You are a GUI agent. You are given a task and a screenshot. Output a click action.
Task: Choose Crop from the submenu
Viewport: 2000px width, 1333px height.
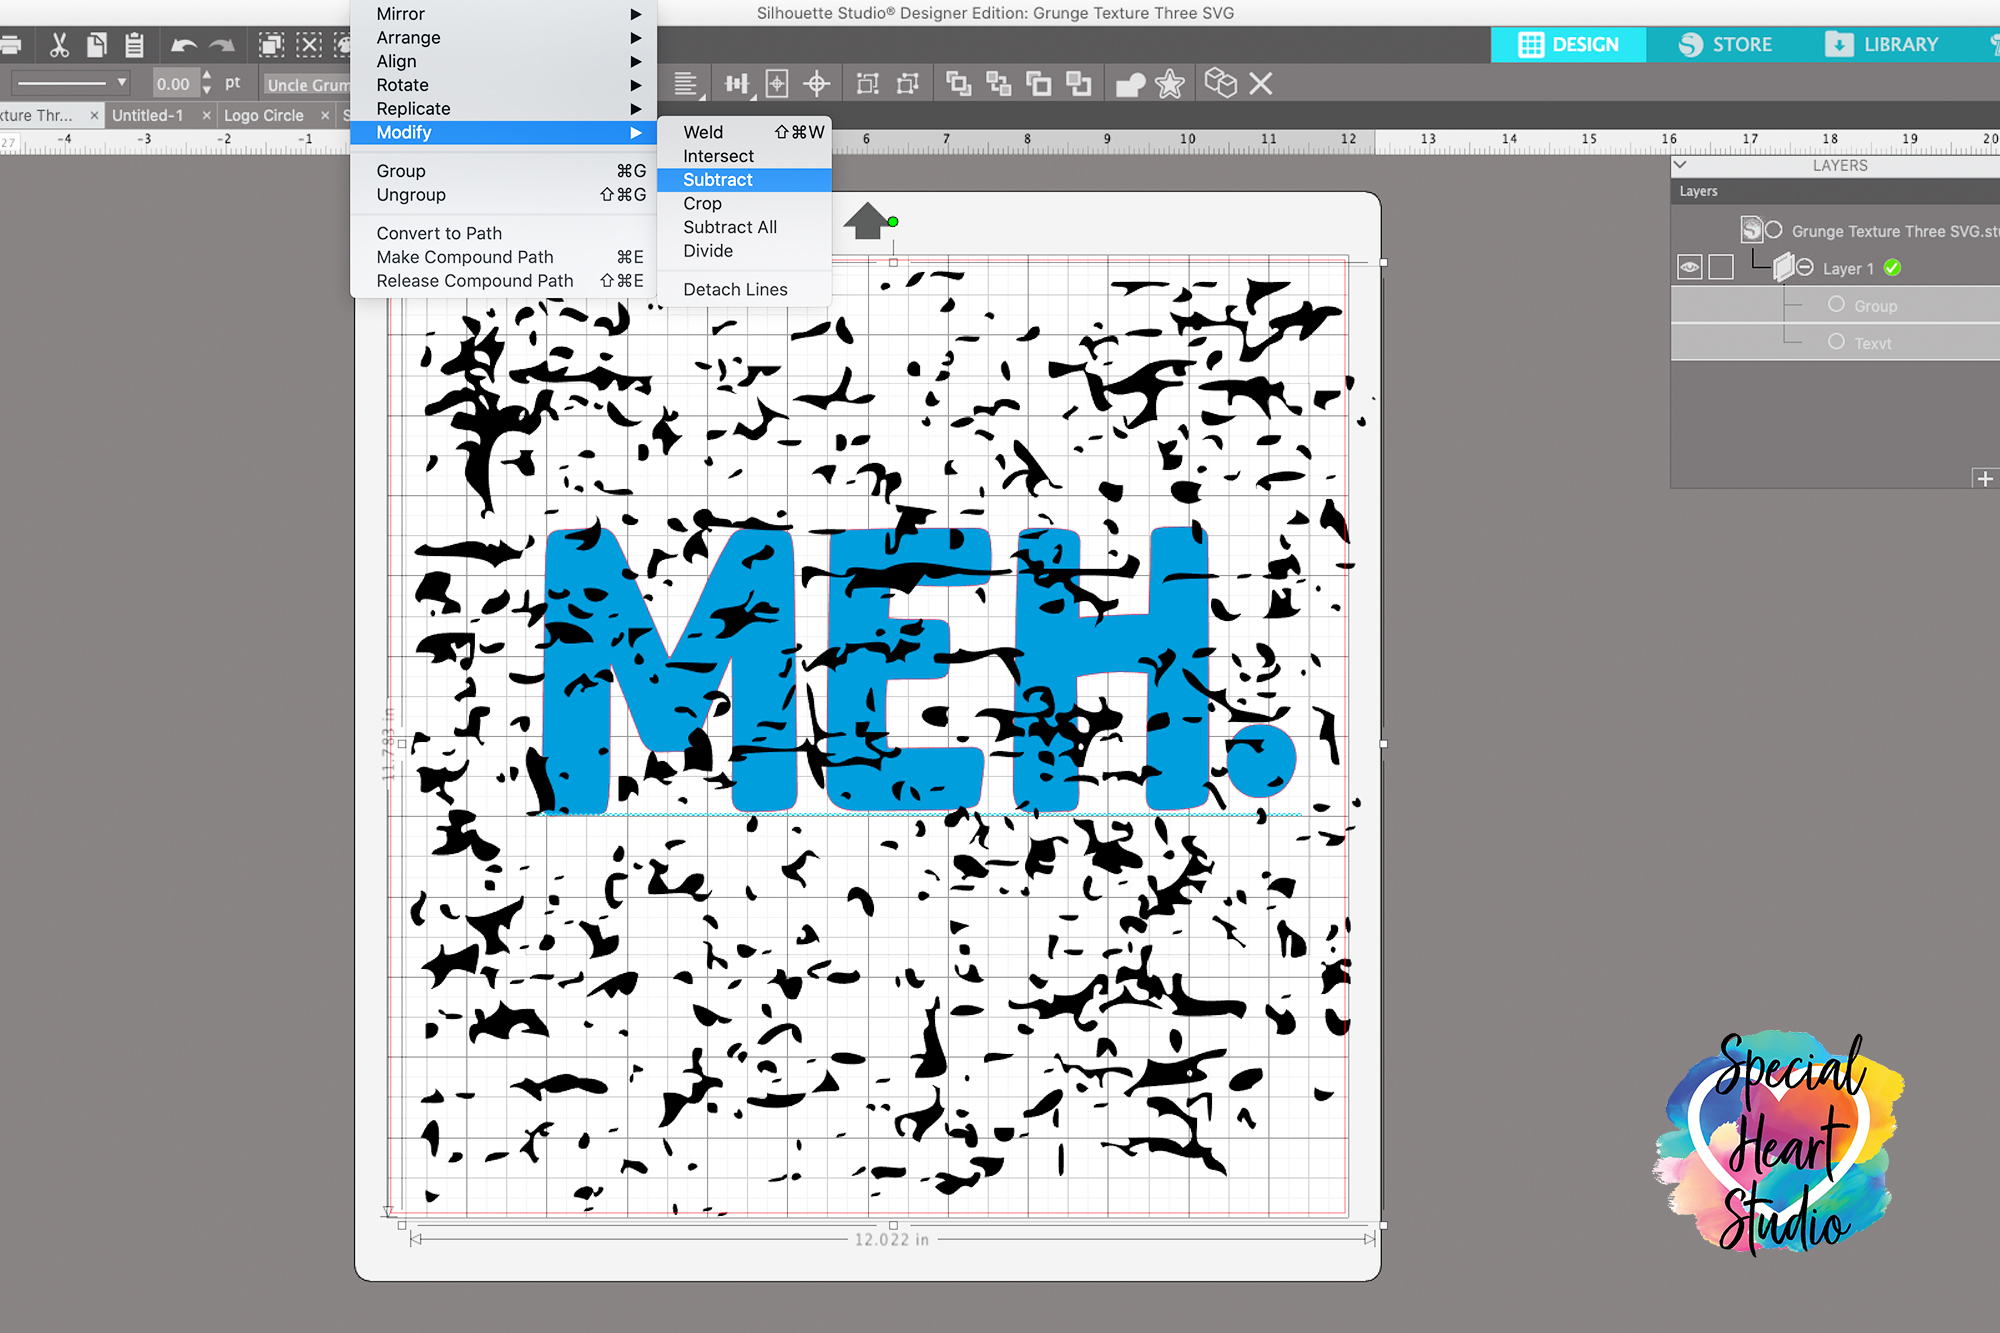744,203
